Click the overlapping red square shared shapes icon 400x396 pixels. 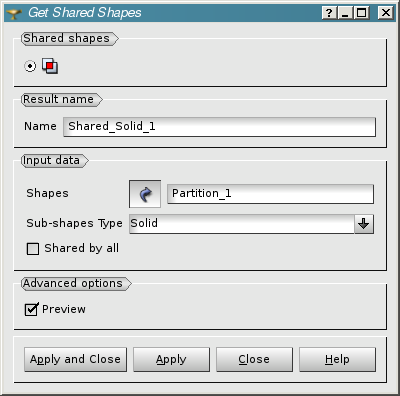pyautogui.click(x=50, y=66)
